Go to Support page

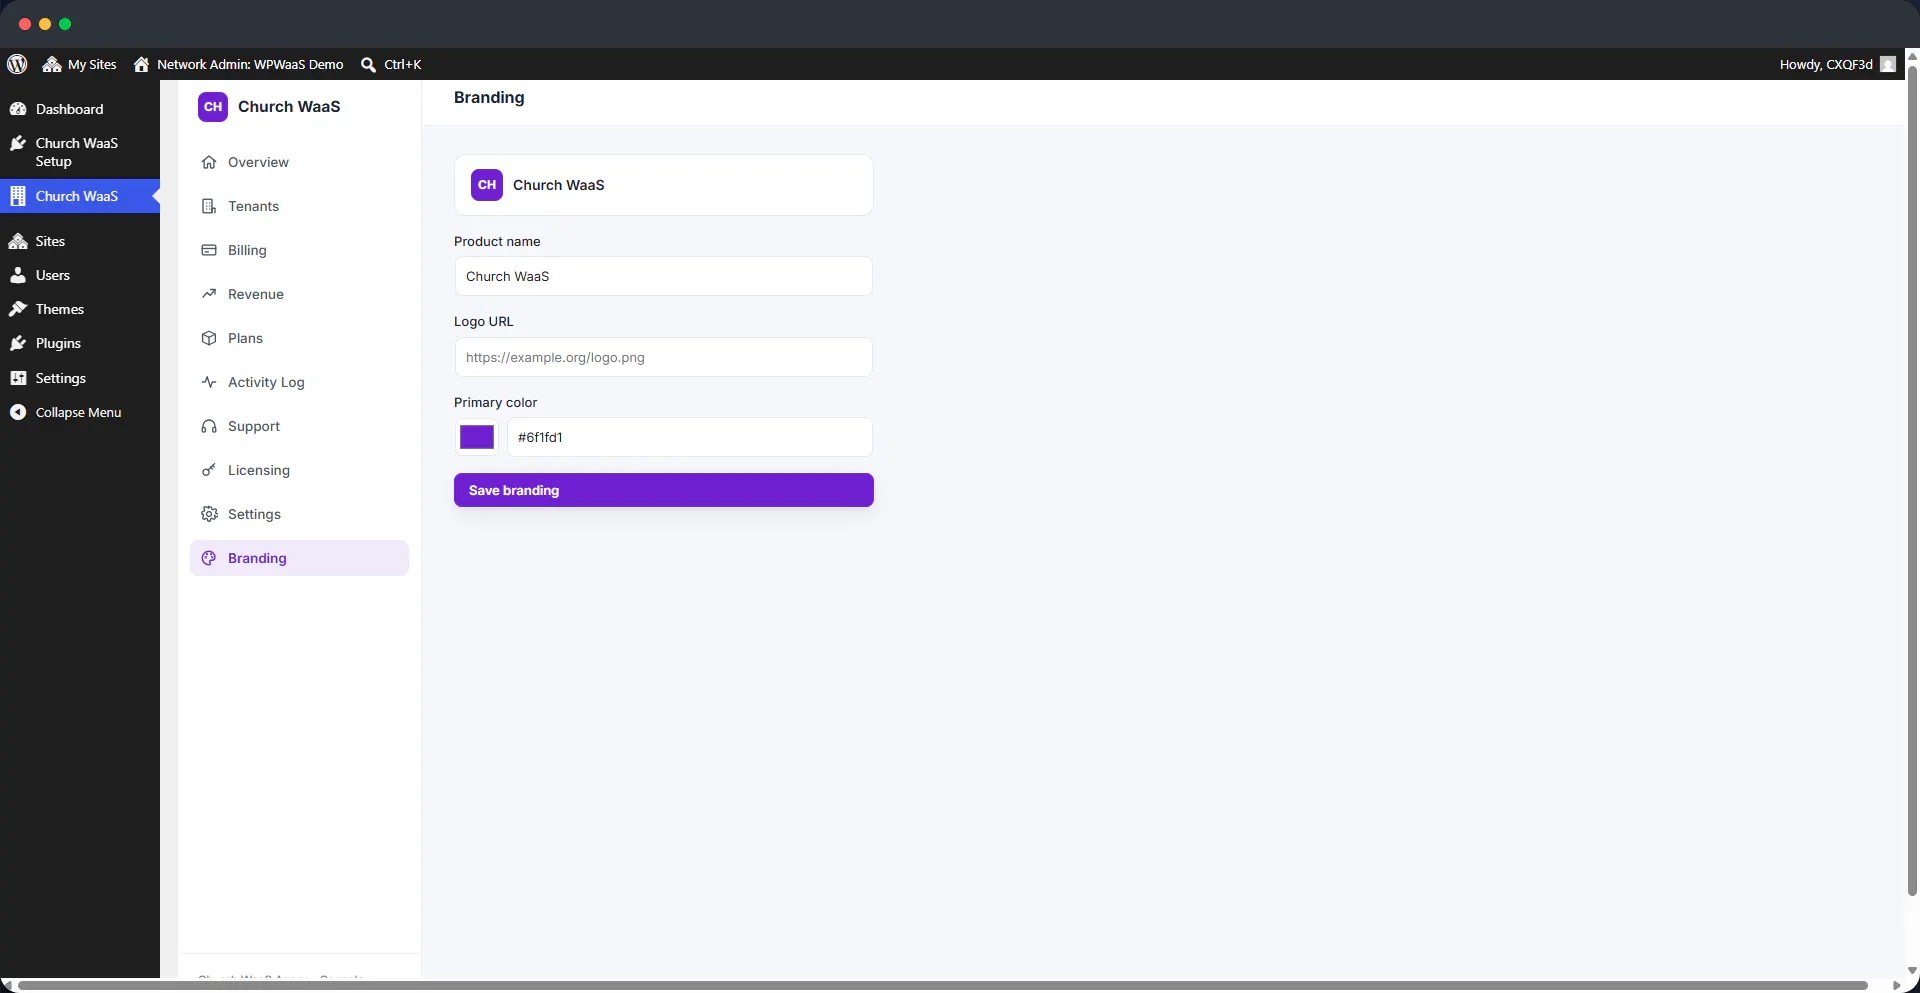[299, 426]
